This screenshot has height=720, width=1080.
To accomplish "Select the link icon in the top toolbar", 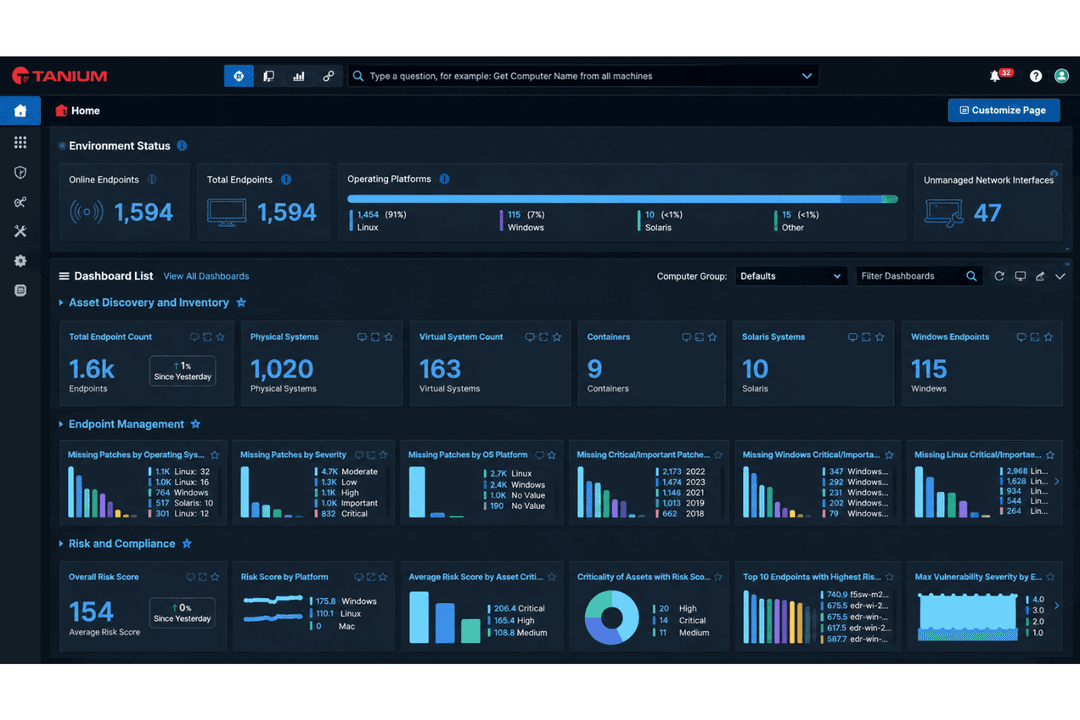I will click(329, 76).
